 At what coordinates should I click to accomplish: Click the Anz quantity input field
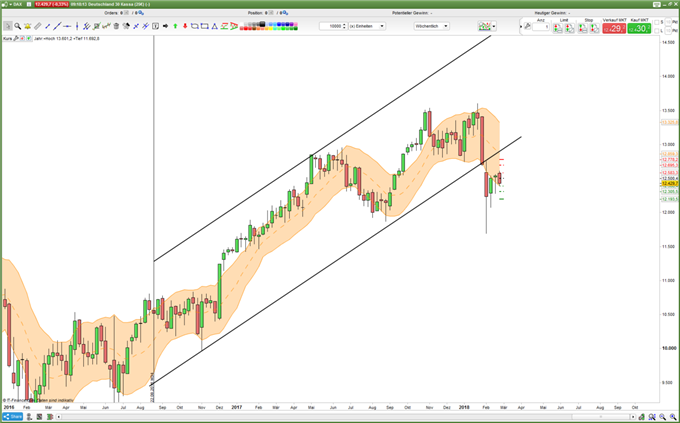(x=541, y=26)
